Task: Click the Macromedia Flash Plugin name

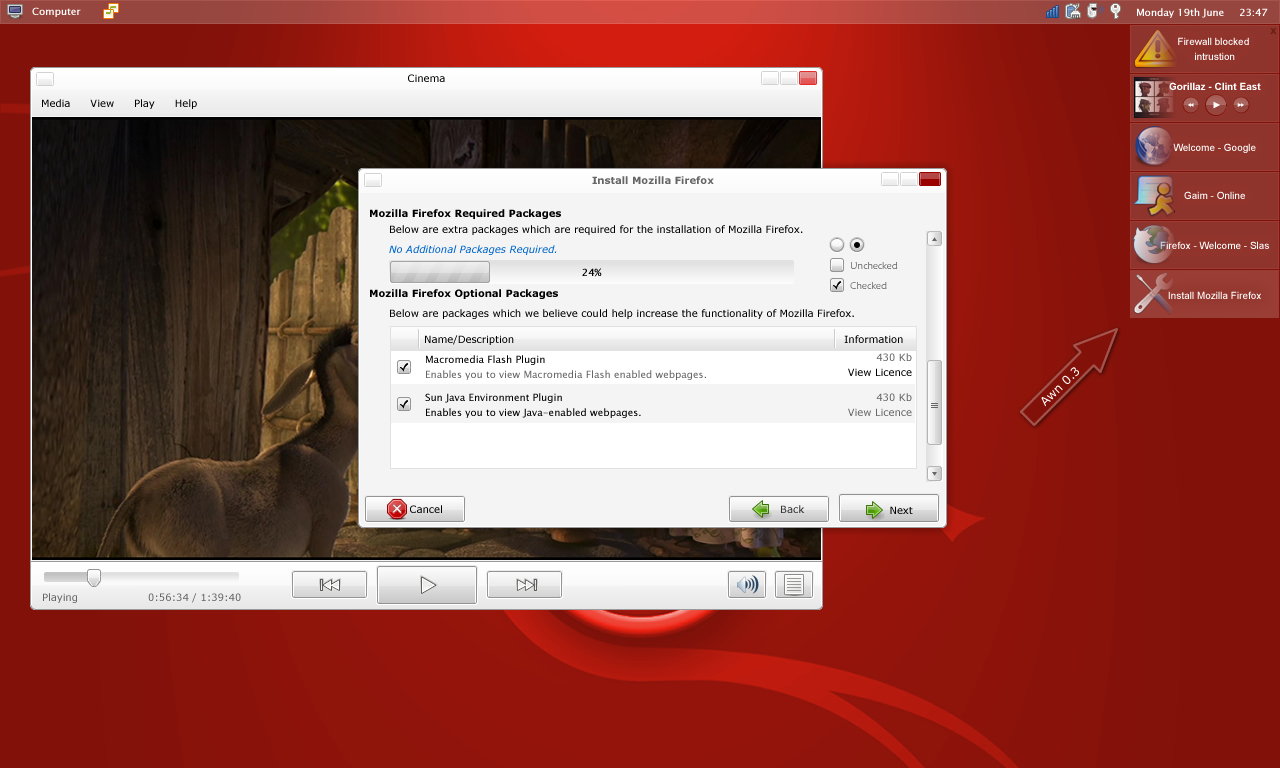Action: (485, 359)
